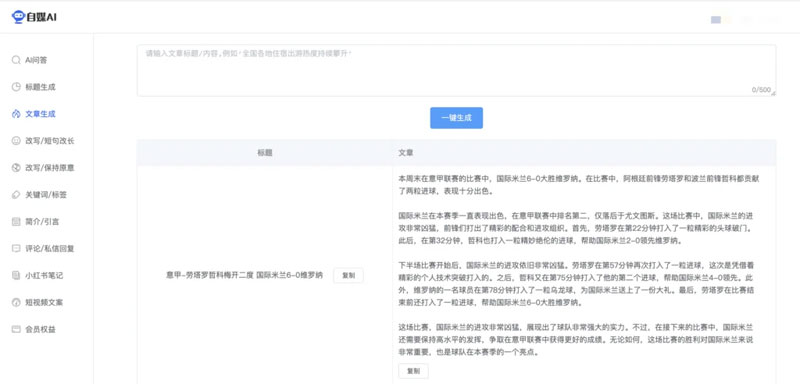
Task: Click the 标题生成 clock-style icon
Action: point(16,87)
